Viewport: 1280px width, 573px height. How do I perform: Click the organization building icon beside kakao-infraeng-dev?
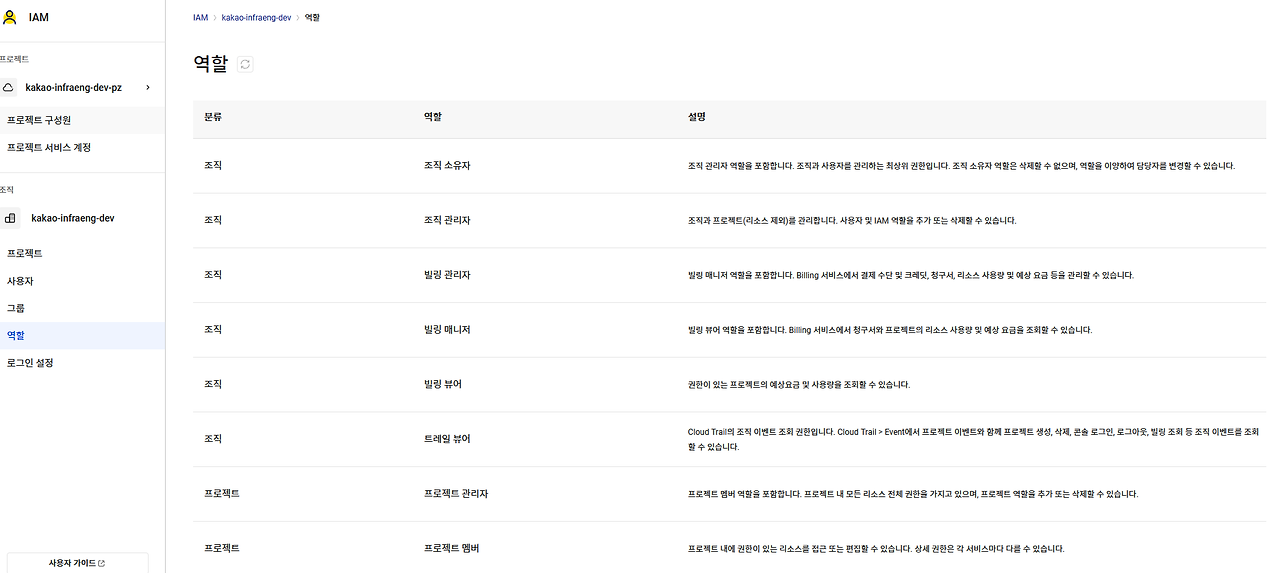click(10, 218)
